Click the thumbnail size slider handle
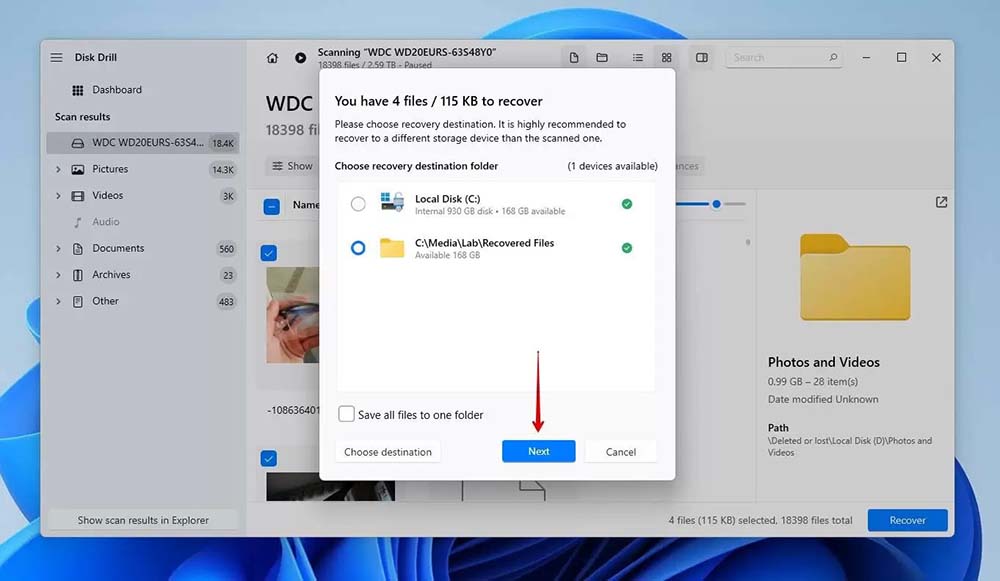 (717, 204)
